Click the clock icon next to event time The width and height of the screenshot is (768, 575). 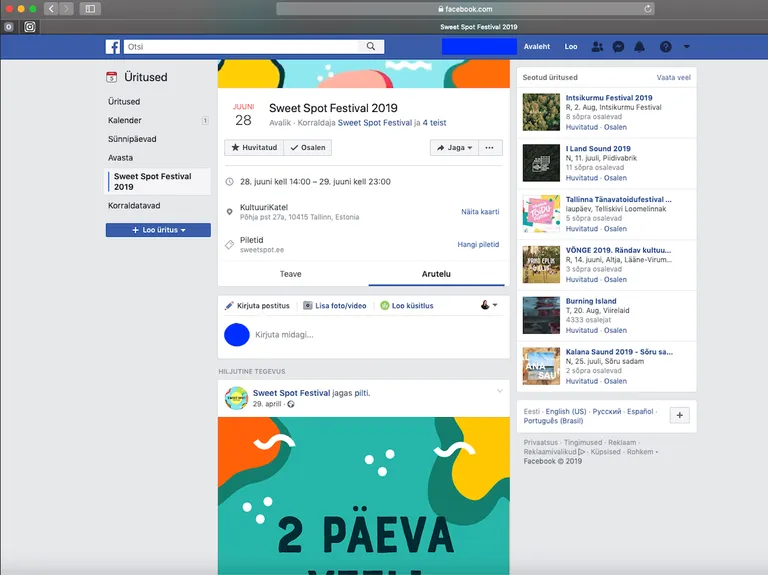(x=229, y=182)
